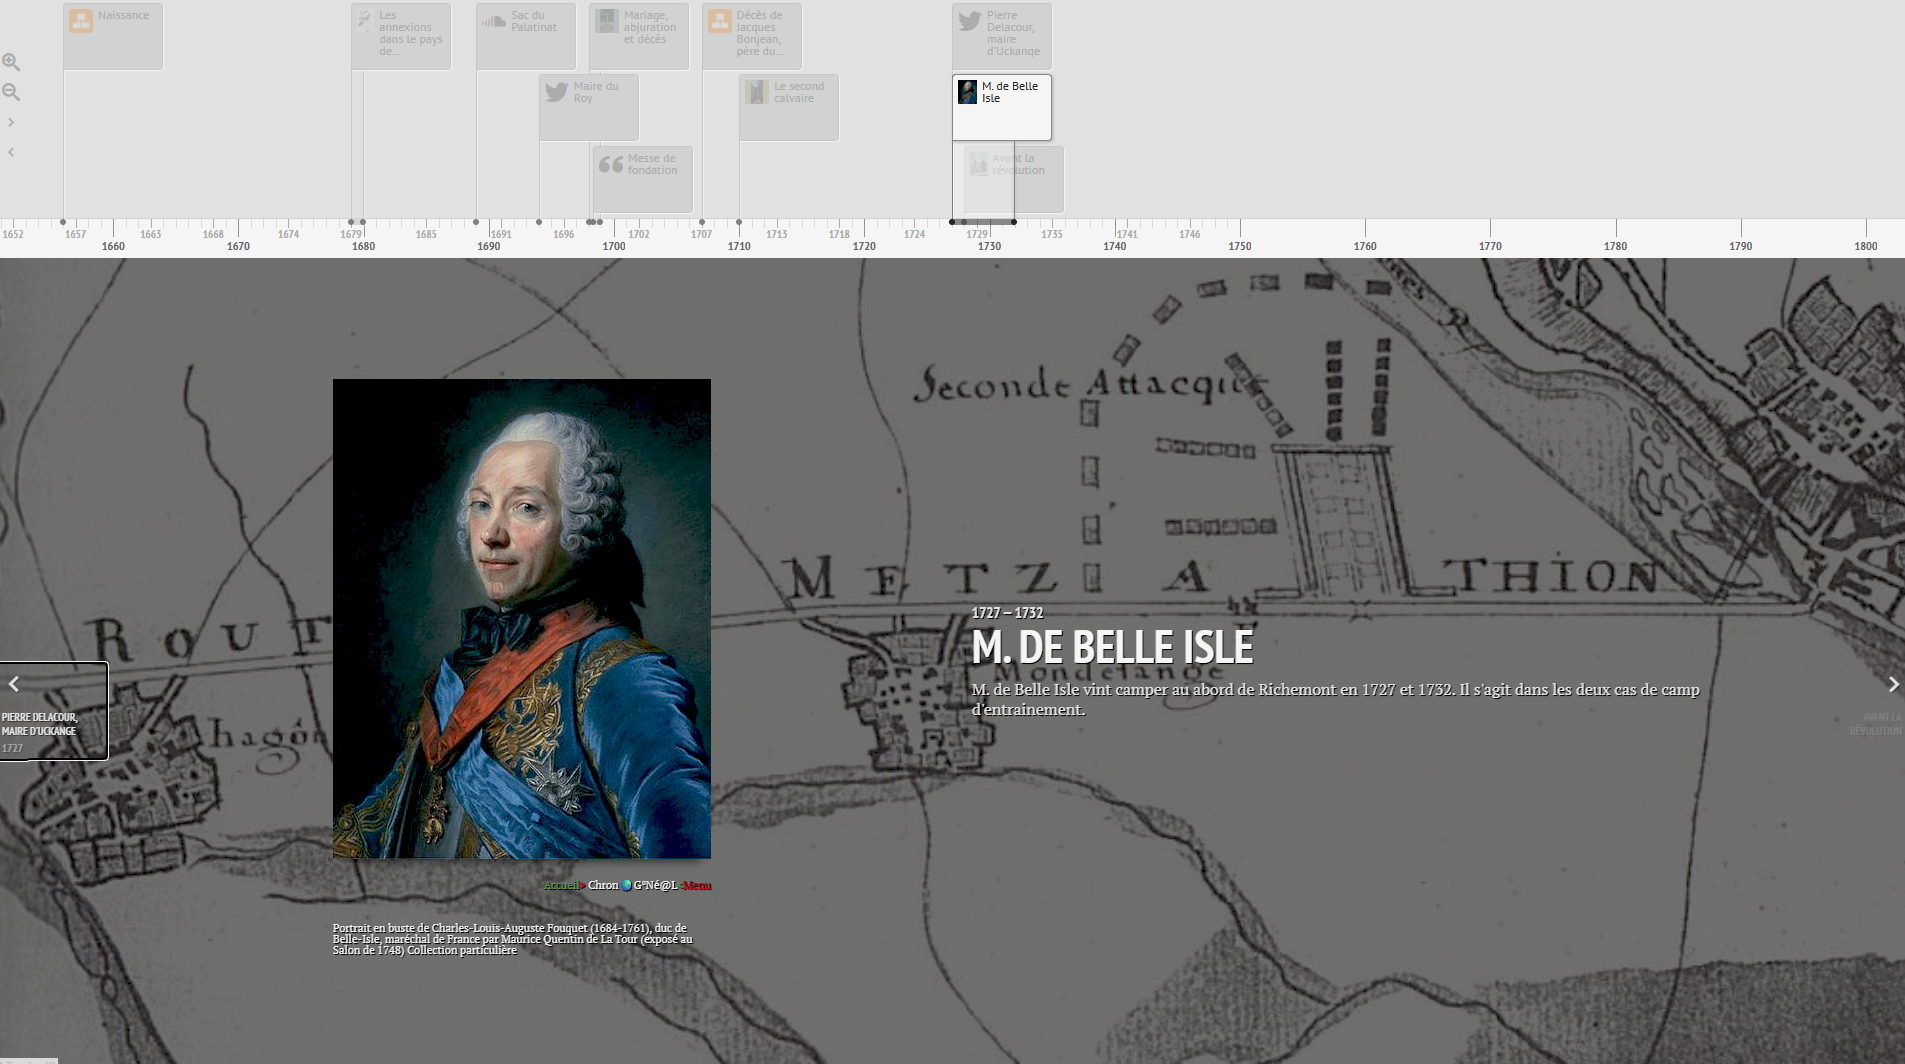The height and width of the screenshot is (1064, 1905).
Task: Open the Menu link
Action: (x=699, y=885)
